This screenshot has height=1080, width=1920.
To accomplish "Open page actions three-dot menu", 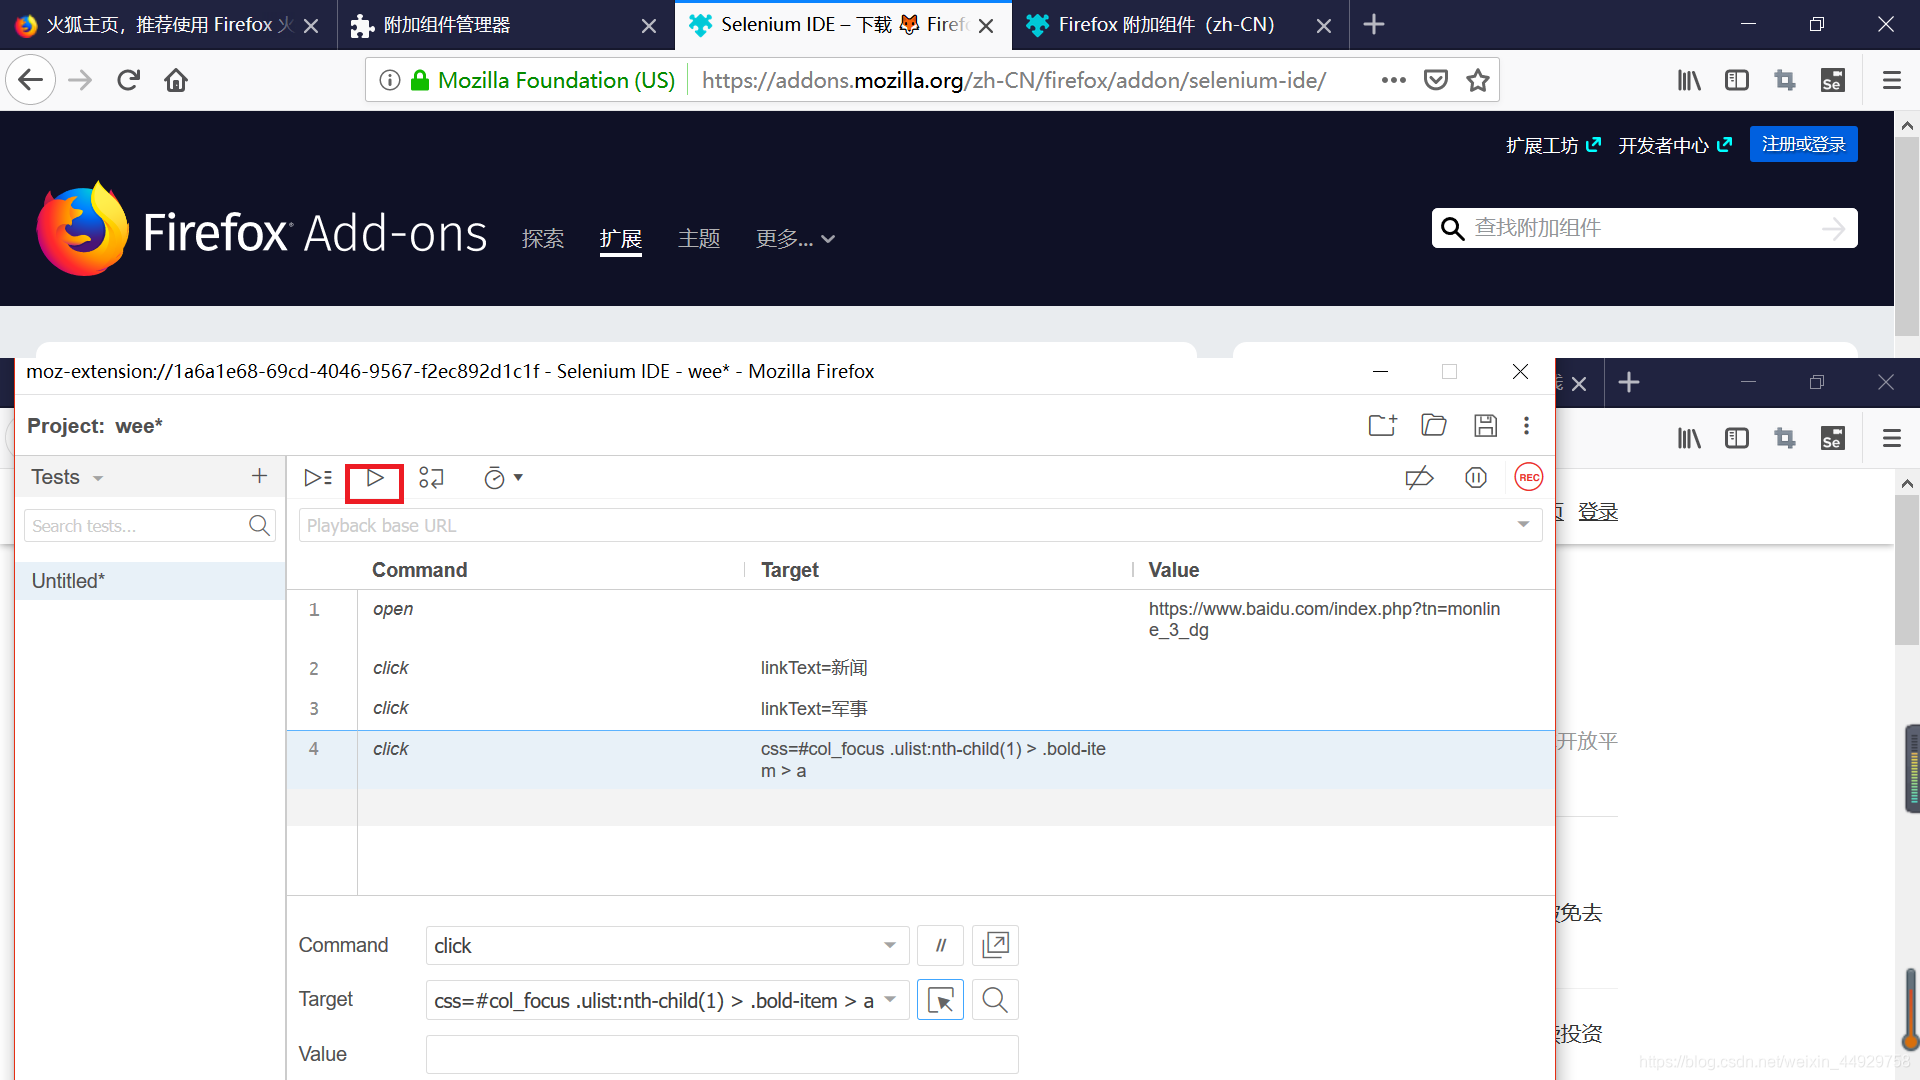I will point(1393,80).
